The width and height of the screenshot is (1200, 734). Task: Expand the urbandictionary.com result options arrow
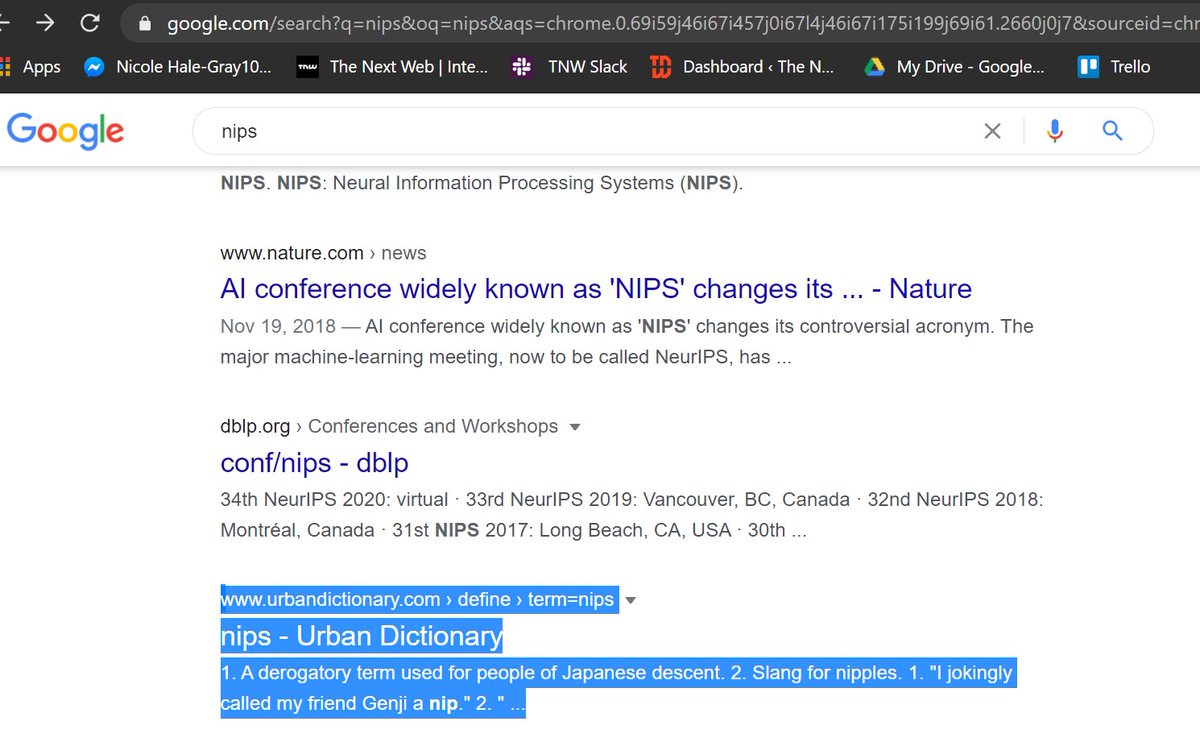[x=630, y=601]
